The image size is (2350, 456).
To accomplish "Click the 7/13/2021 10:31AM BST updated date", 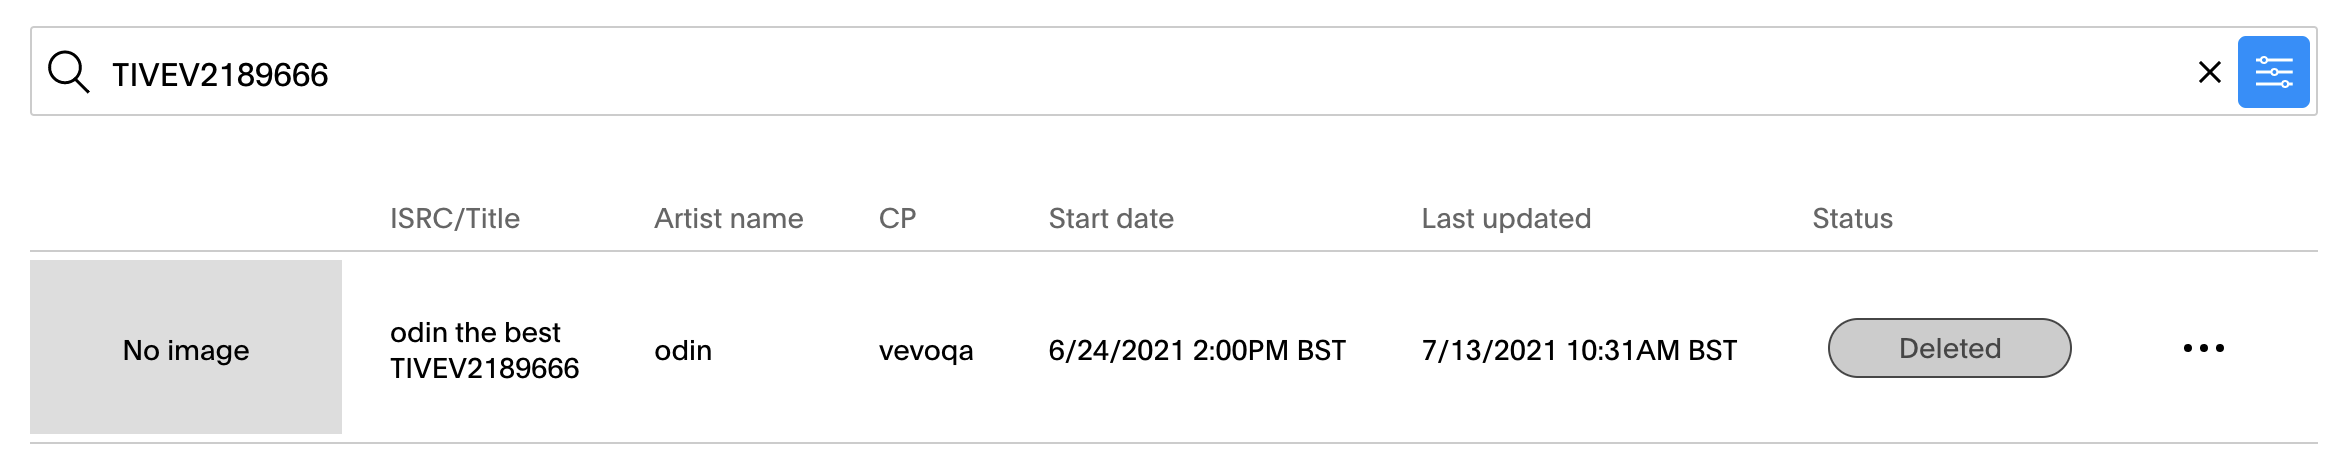I will (1579, 350).
